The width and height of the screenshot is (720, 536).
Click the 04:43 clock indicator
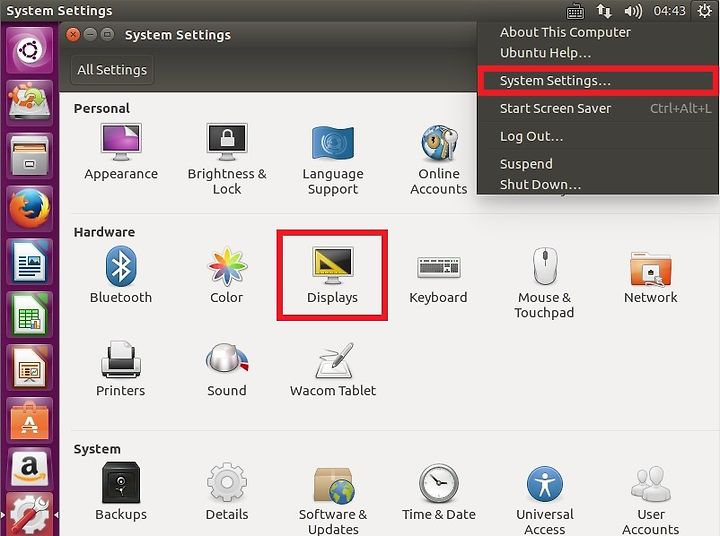[669, 11]
